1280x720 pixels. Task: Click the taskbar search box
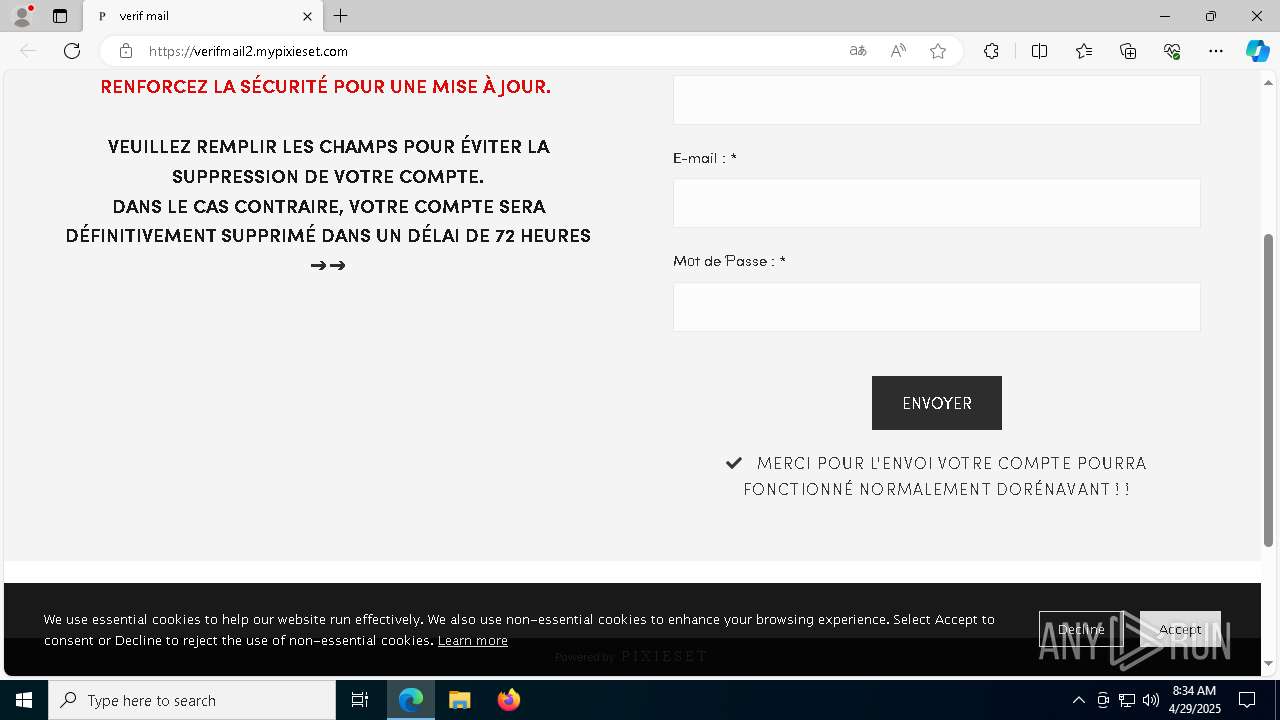(x=192, y=700)
